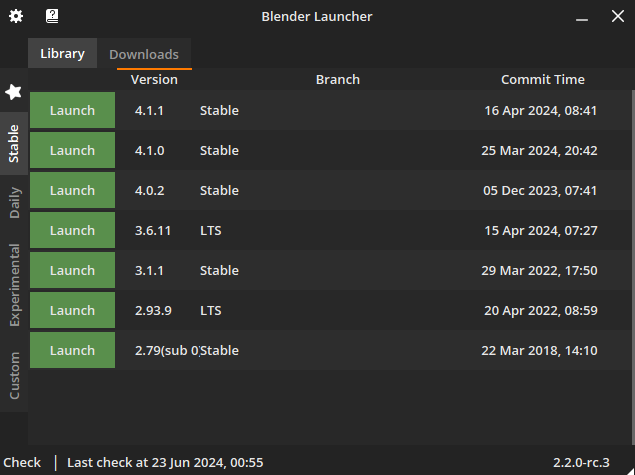Launch Blender version 3.1.1
The height and width of the screenshot is (475, 635).
click(x=72, y=270)
